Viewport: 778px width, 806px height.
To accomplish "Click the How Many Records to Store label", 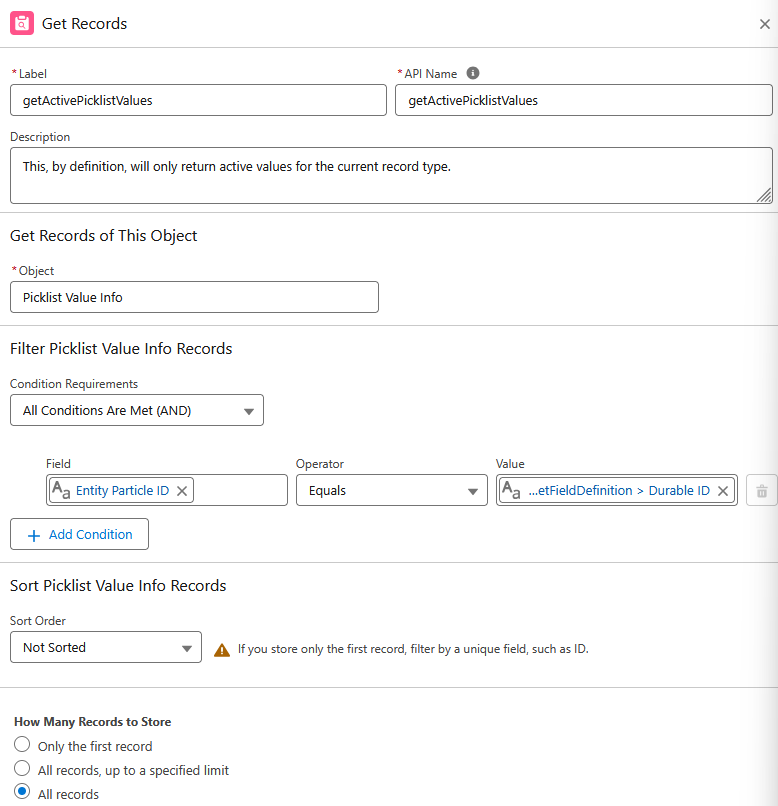I will tap(92, 722).
